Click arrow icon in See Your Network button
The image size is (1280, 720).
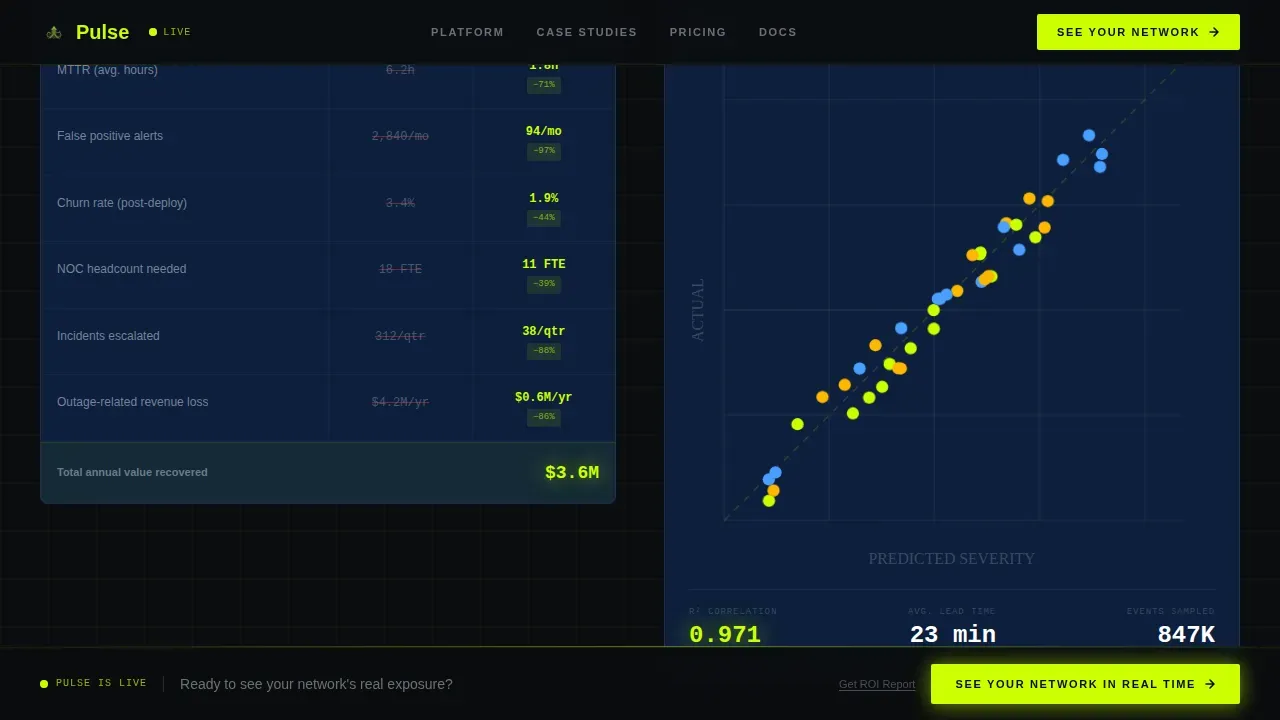(x=1214, y=32)
